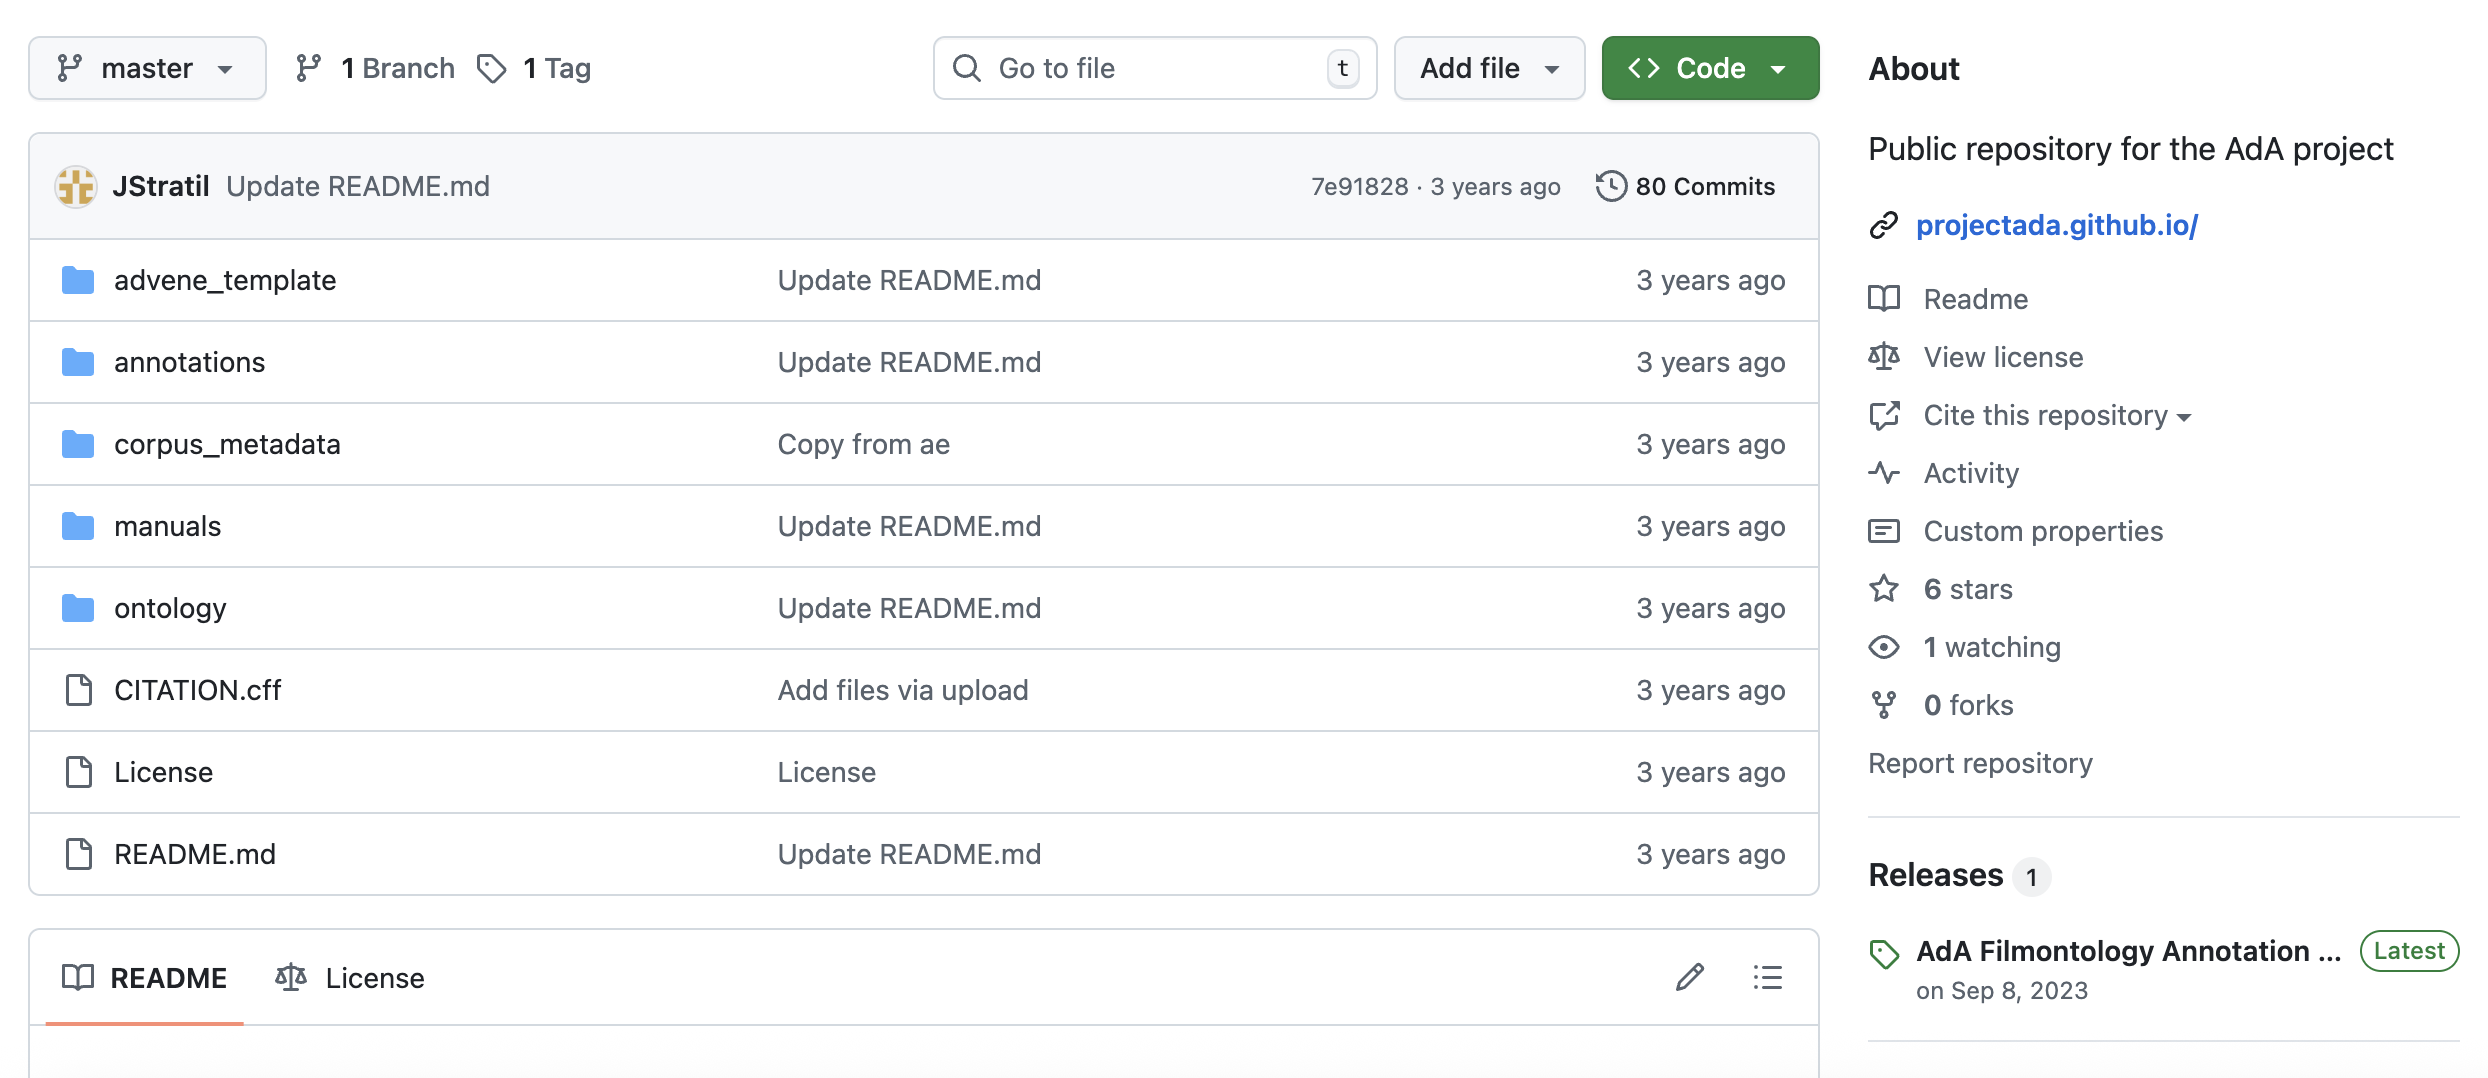Open the CITATION.cff file

coord(197,690)
